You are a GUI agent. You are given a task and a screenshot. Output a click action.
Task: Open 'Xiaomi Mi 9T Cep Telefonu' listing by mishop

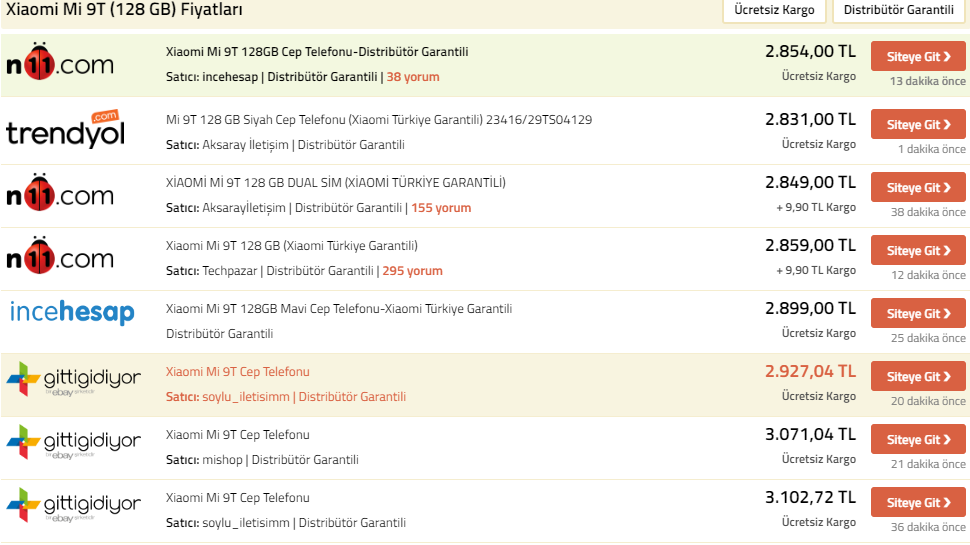(238, 436)
